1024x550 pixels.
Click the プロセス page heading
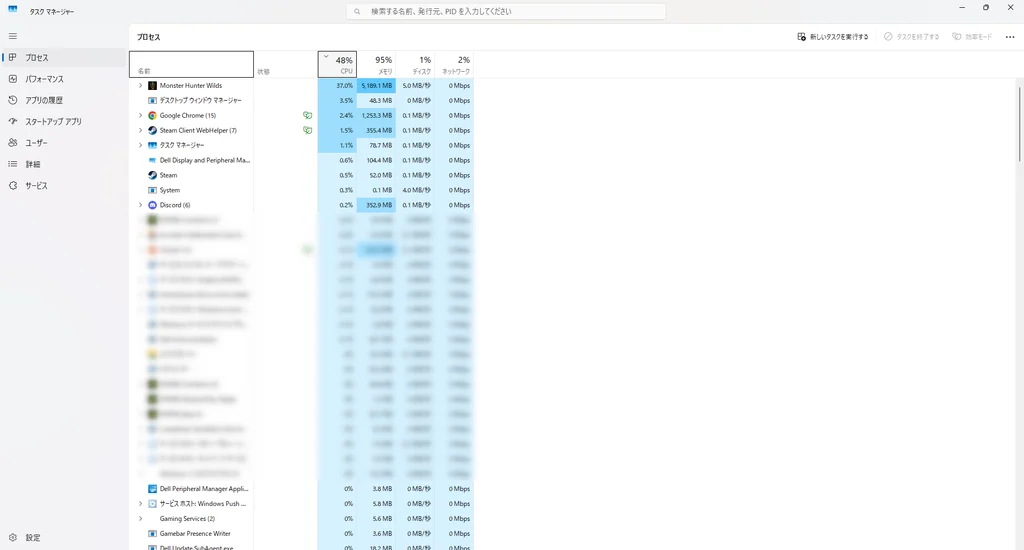(149, 37)
